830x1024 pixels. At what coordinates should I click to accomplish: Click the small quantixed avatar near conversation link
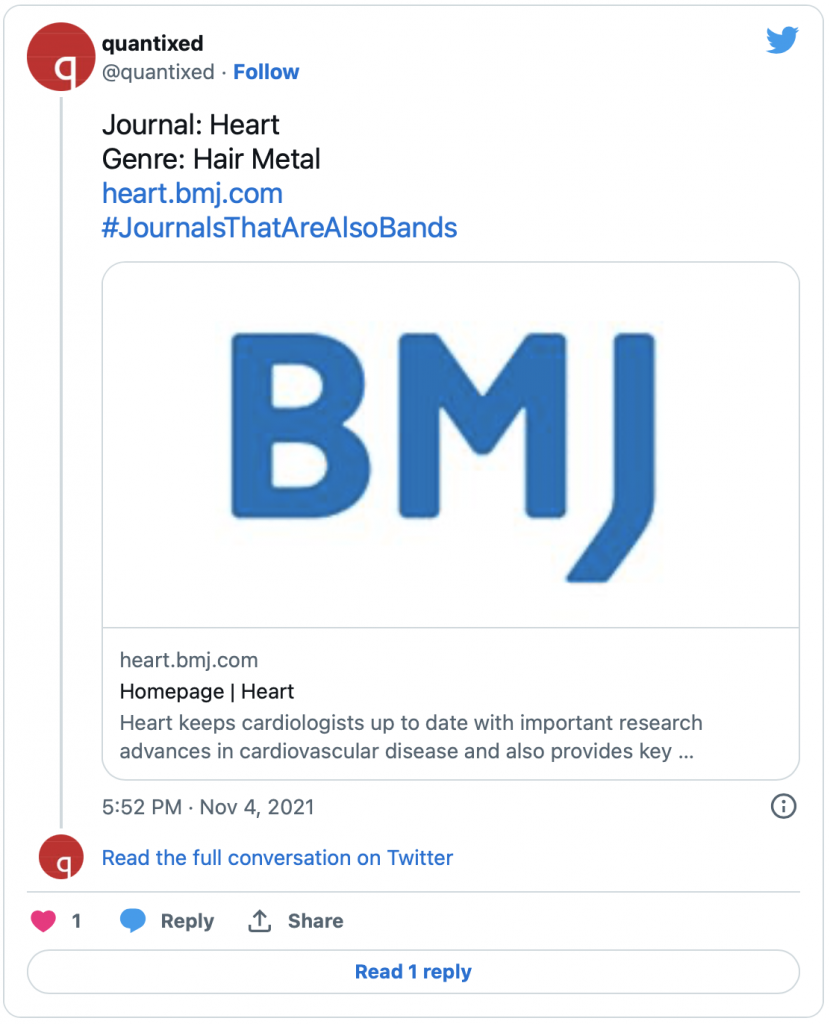(61, 857)
